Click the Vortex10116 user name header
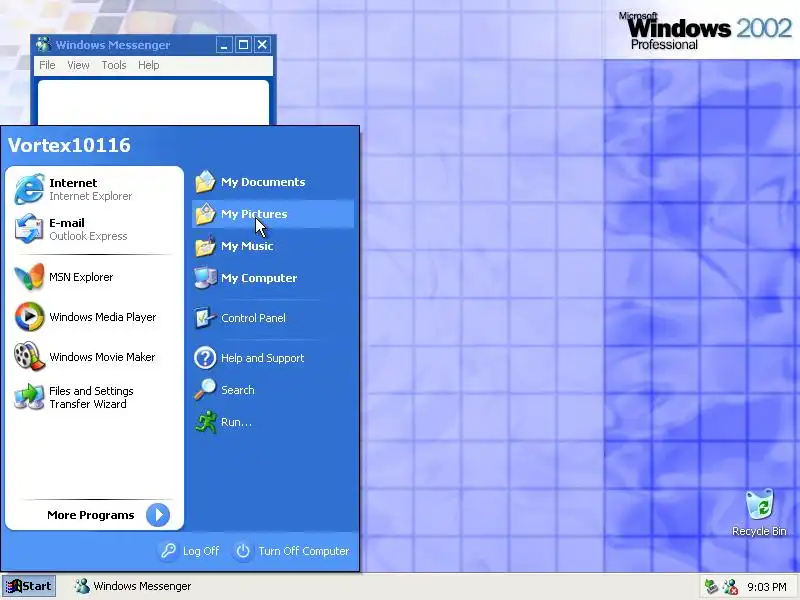Viewport: 800px width, 600px height. (x=69, y=145)
